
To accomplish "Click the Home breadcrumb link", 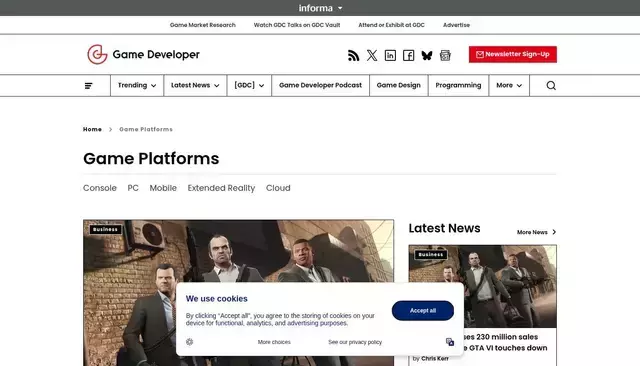I will (x=92, y=129).
